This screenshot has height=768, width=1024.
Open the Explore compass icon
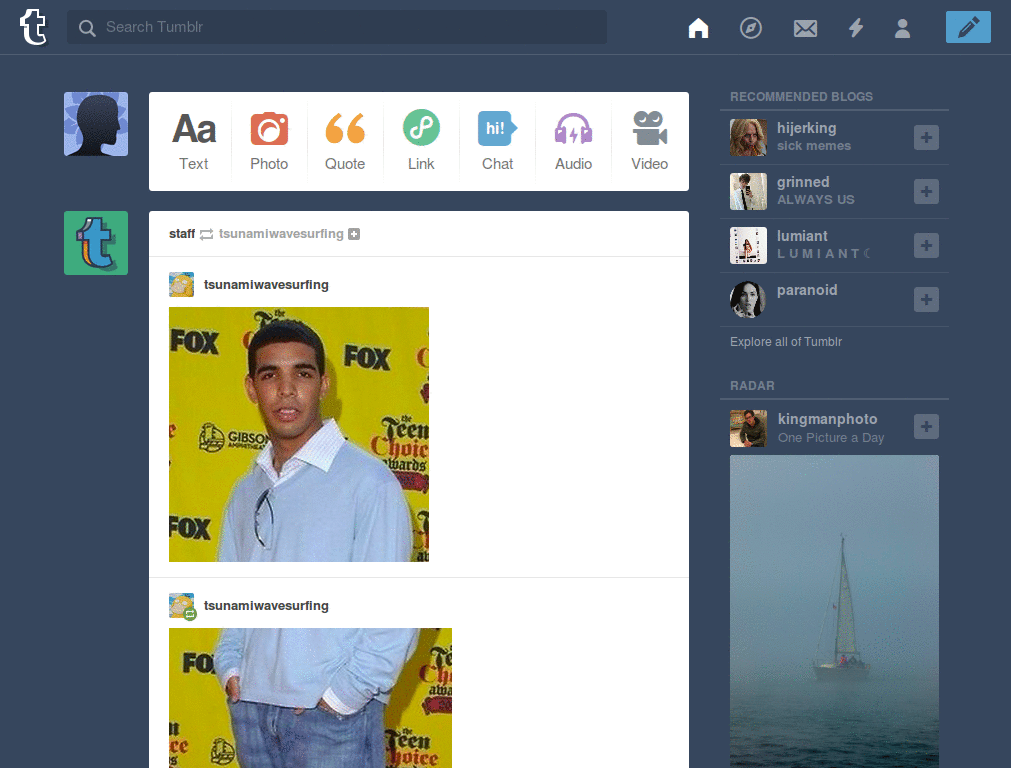(750, 28)
